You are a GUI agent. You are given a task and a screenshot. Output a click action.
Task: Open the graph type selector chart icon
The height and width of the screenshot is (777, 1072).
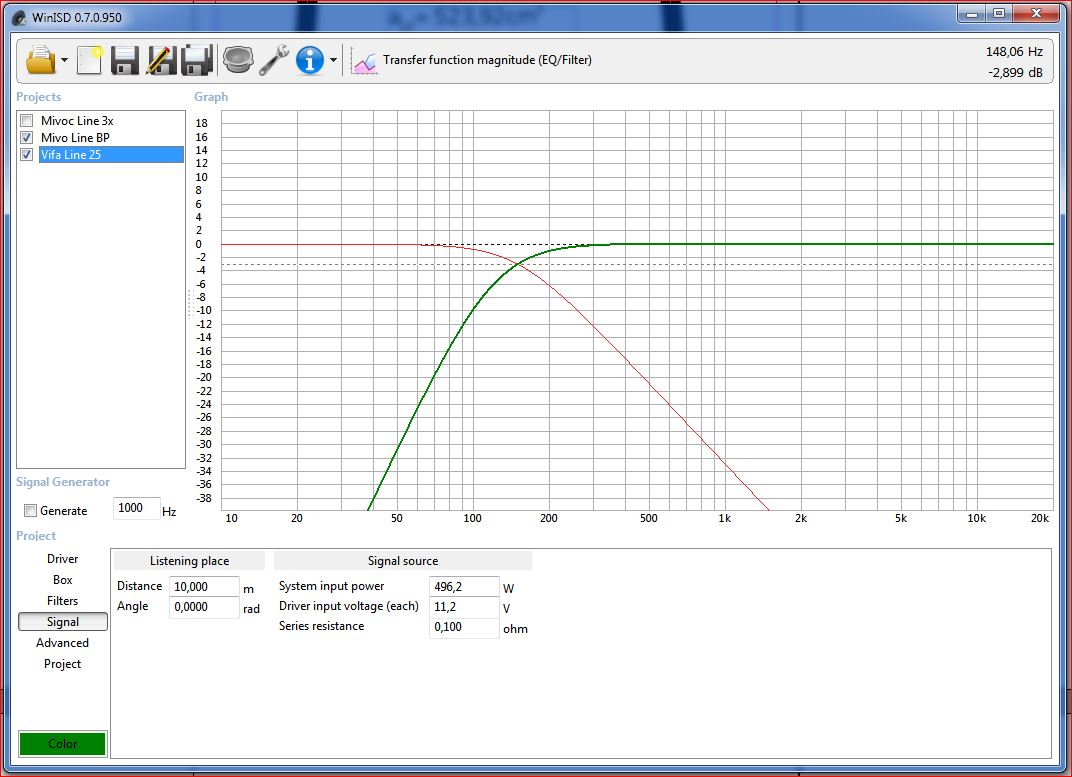coord(364,62)
